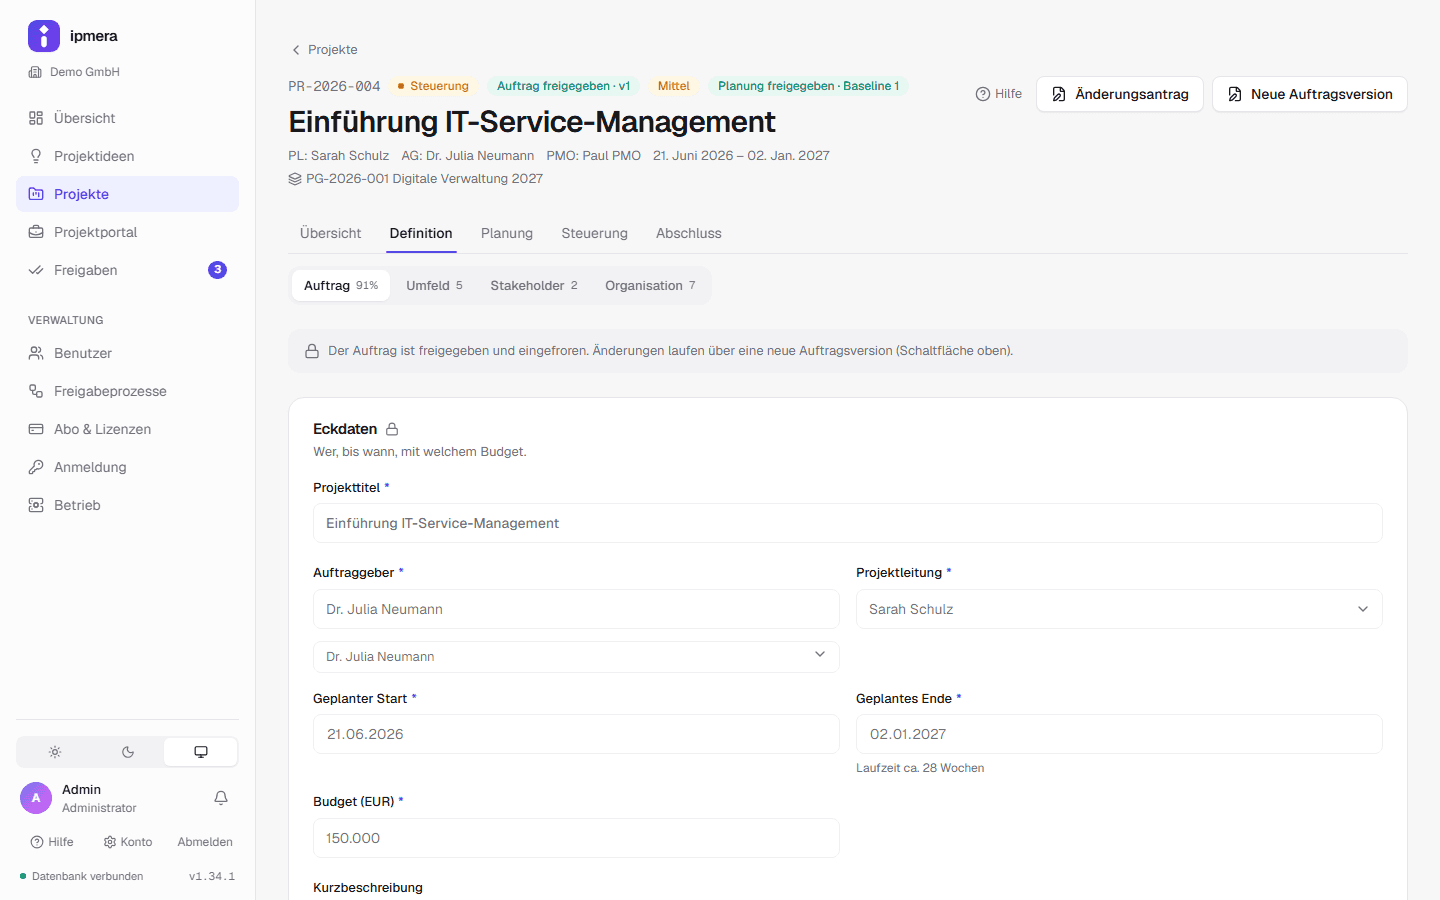This screenshot has height=900, width=1440.
Task: Click the ipmera logo icon
Action: click(44, 36)
